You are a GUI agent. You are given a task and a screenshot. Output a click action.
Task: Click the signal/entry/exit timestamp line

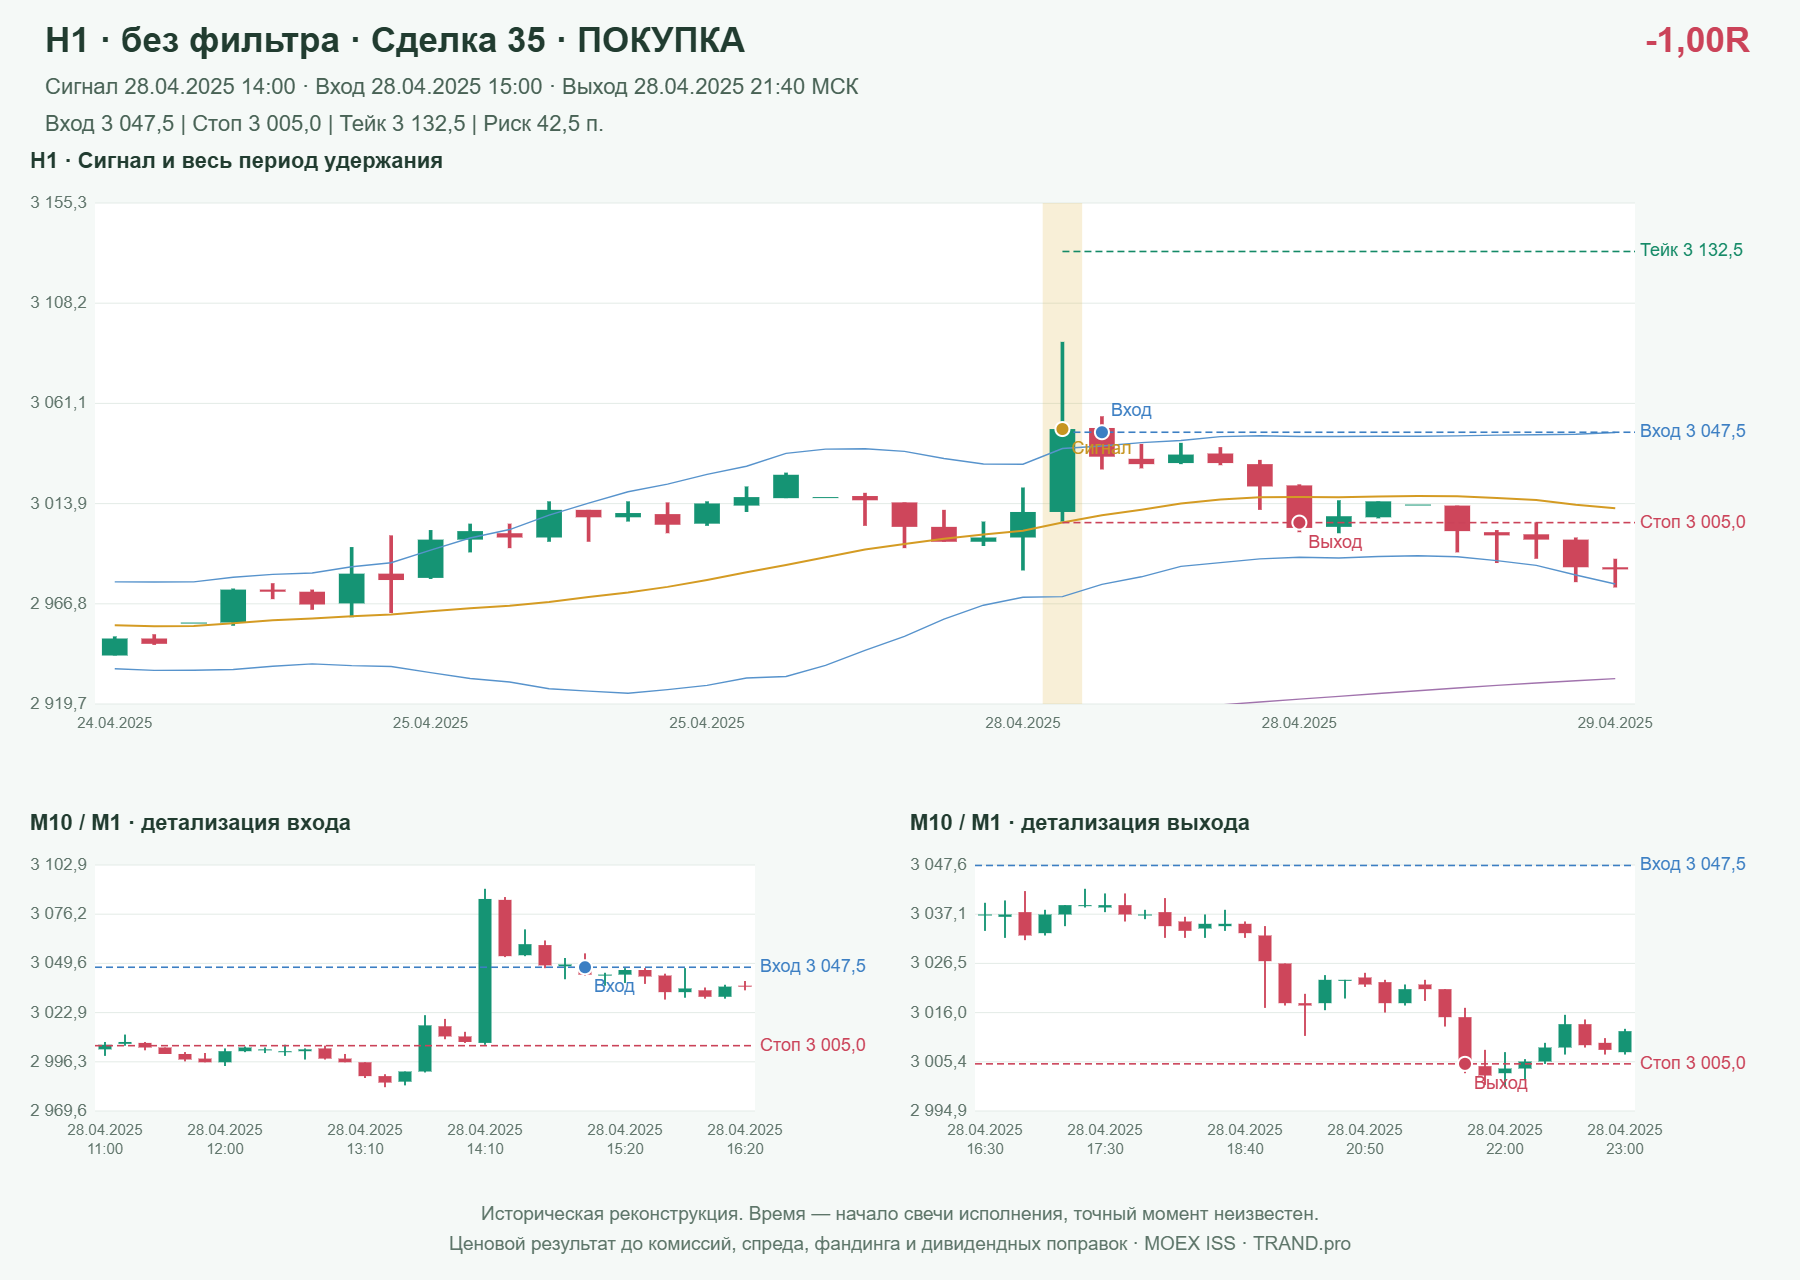point(452,87)
